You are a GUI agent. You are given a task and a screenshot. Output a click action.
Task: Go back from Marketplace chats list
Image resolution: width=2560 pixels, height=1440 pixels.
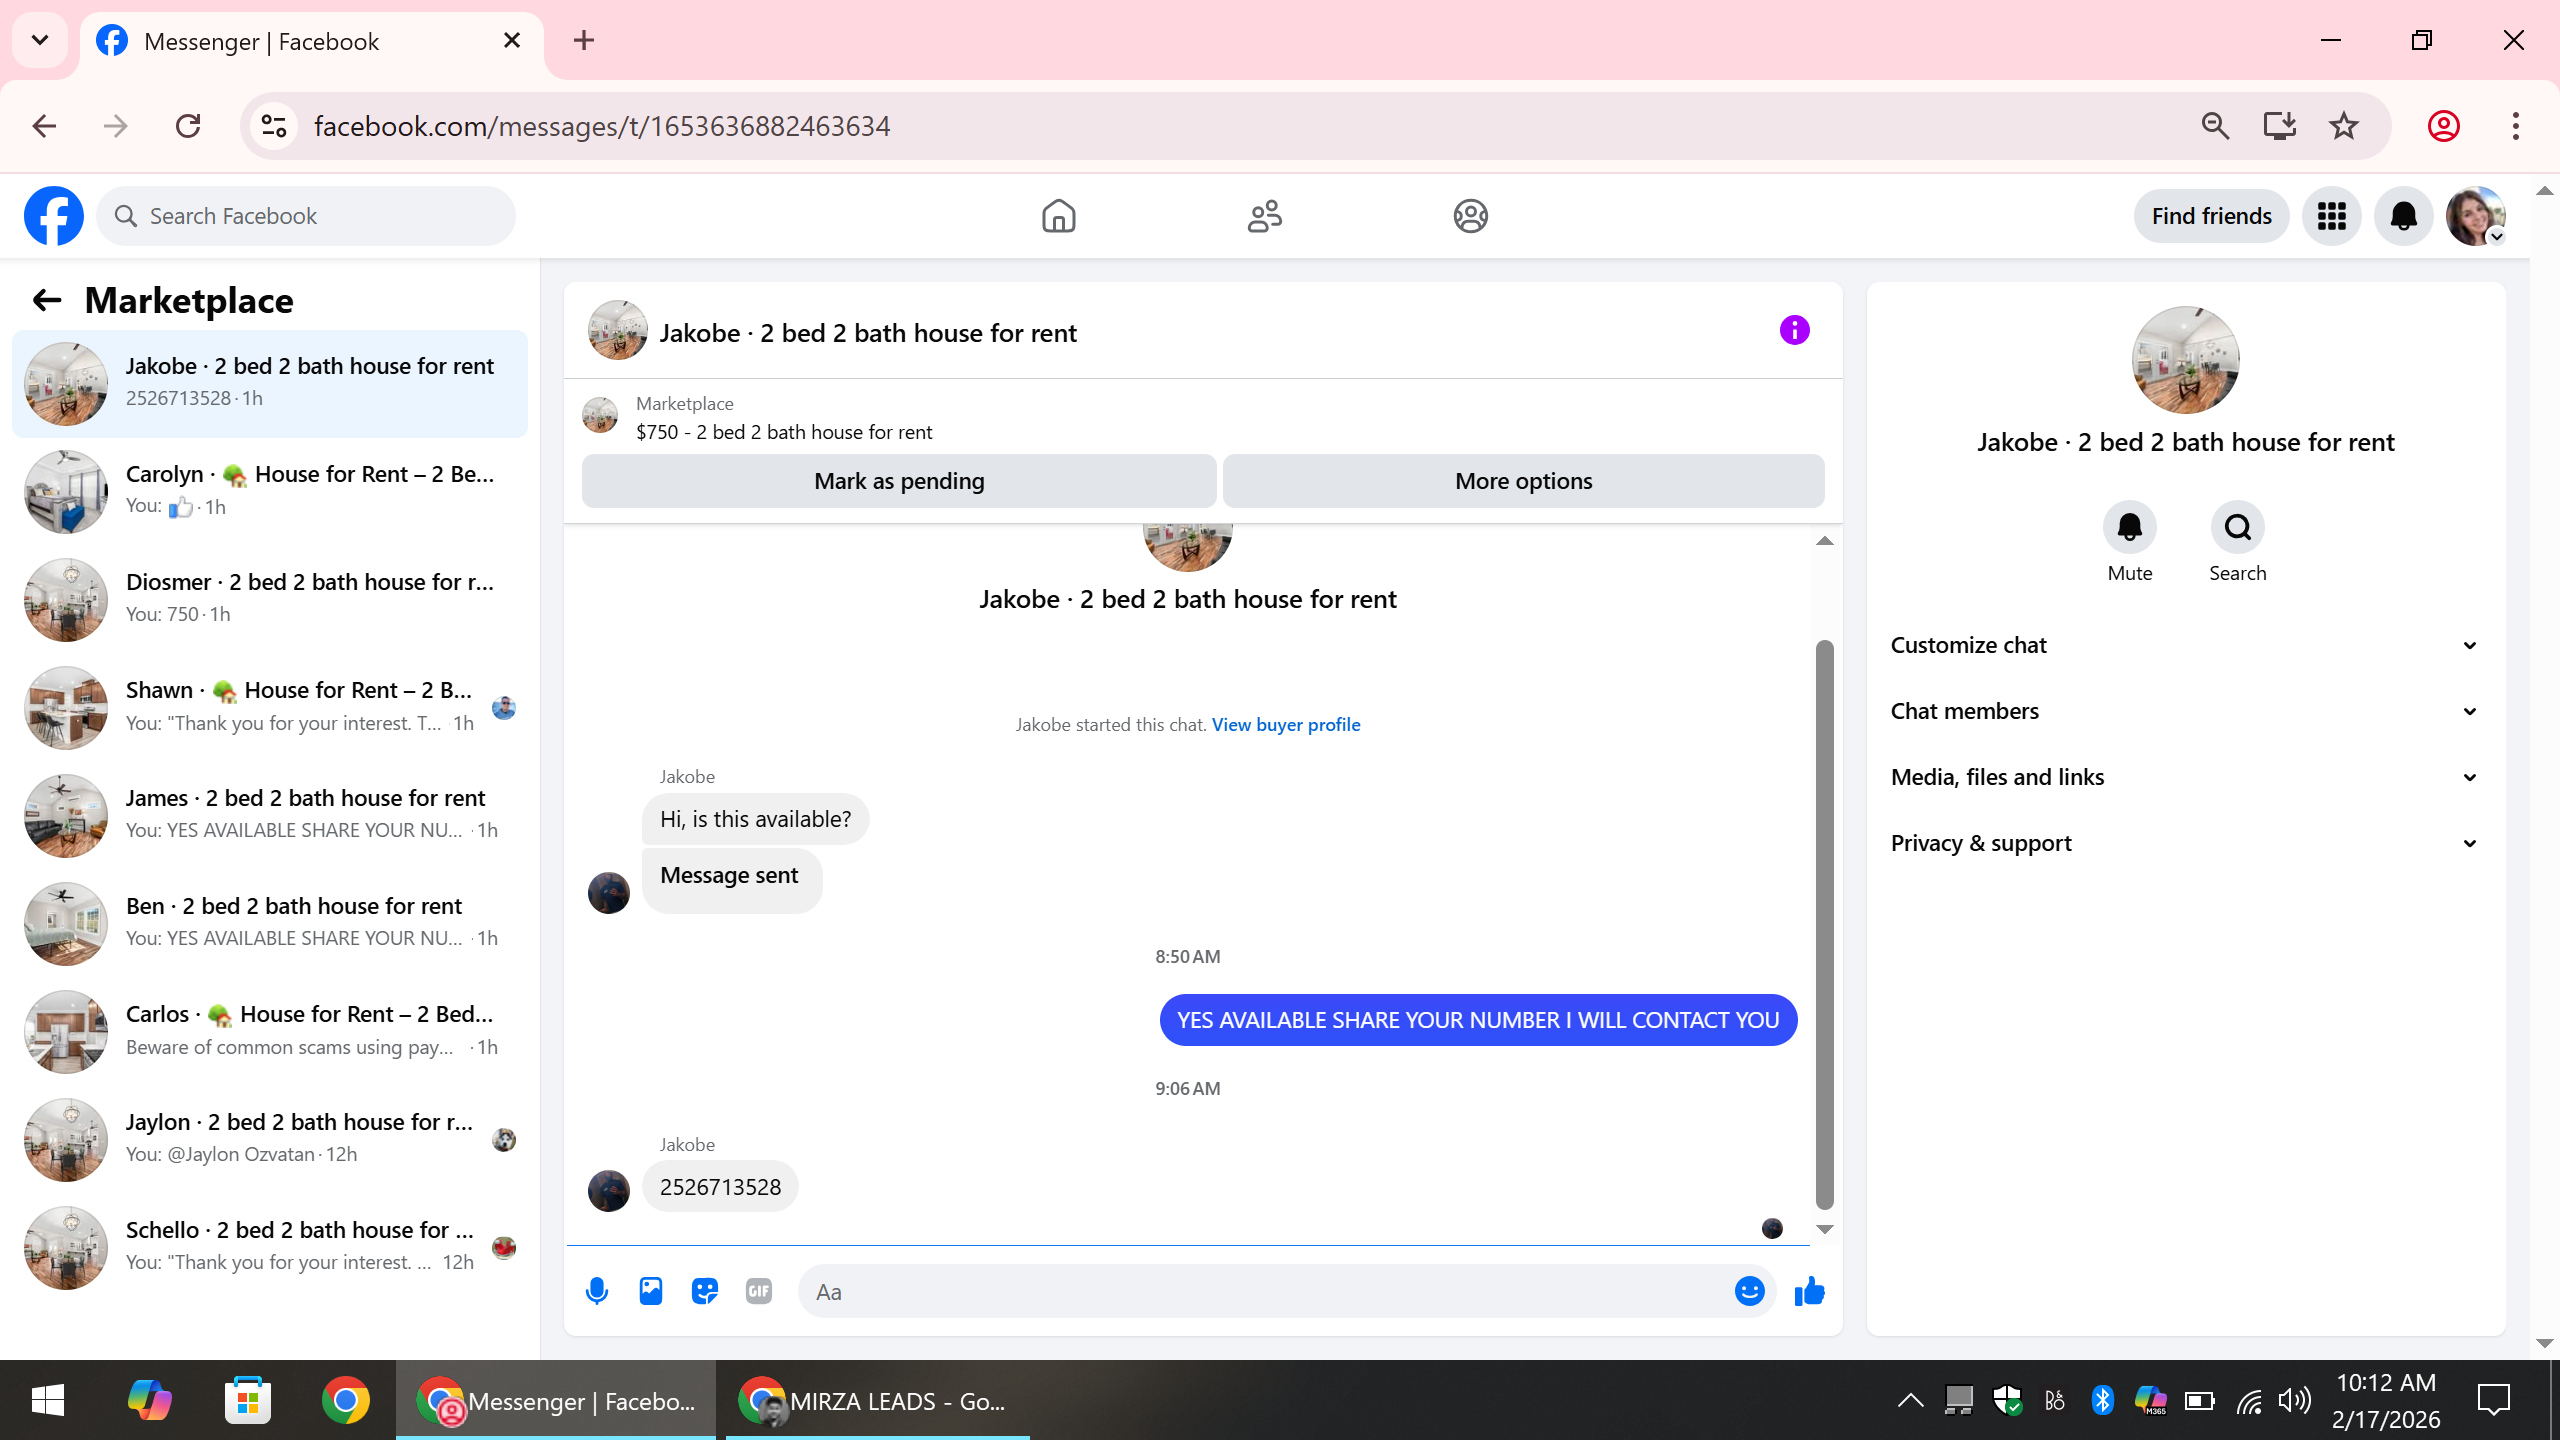47,300
